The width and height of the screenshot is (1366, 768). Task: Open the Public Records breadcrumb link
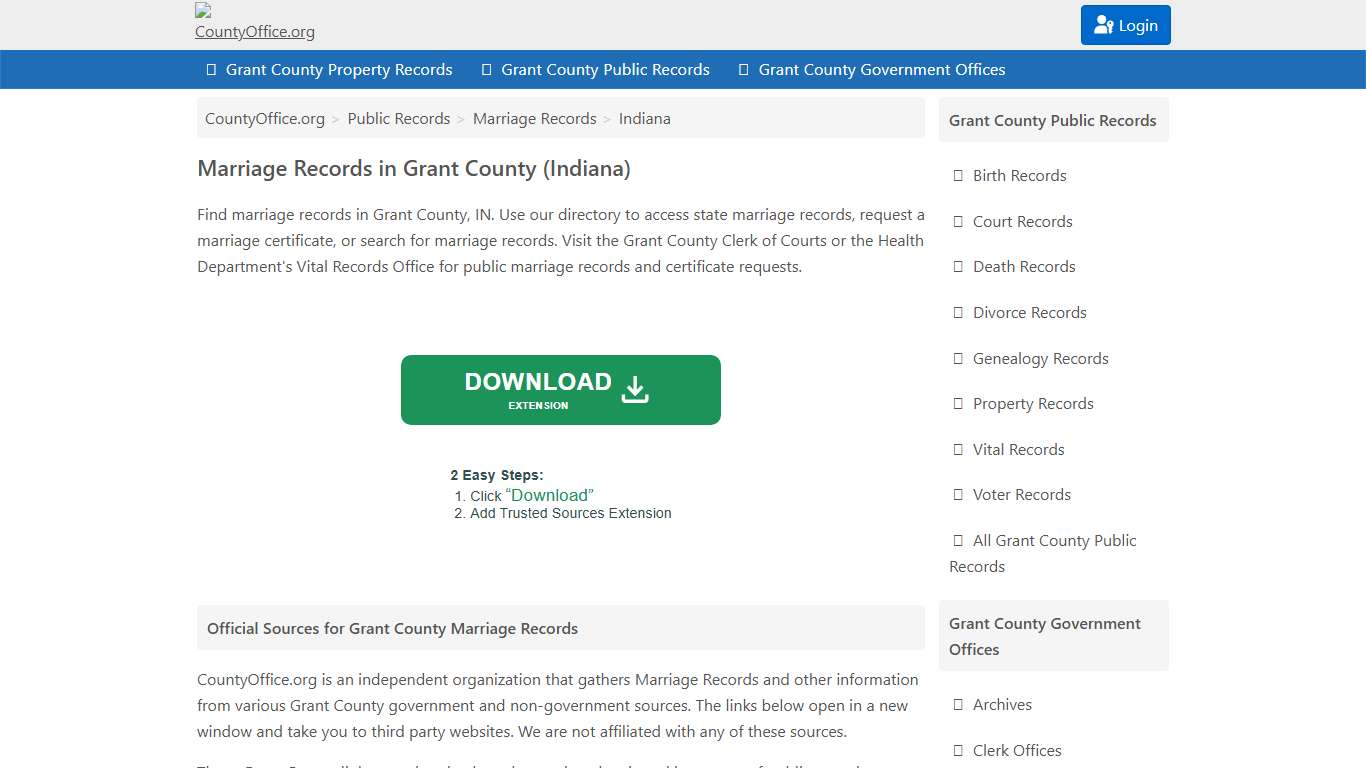[399, 118]
